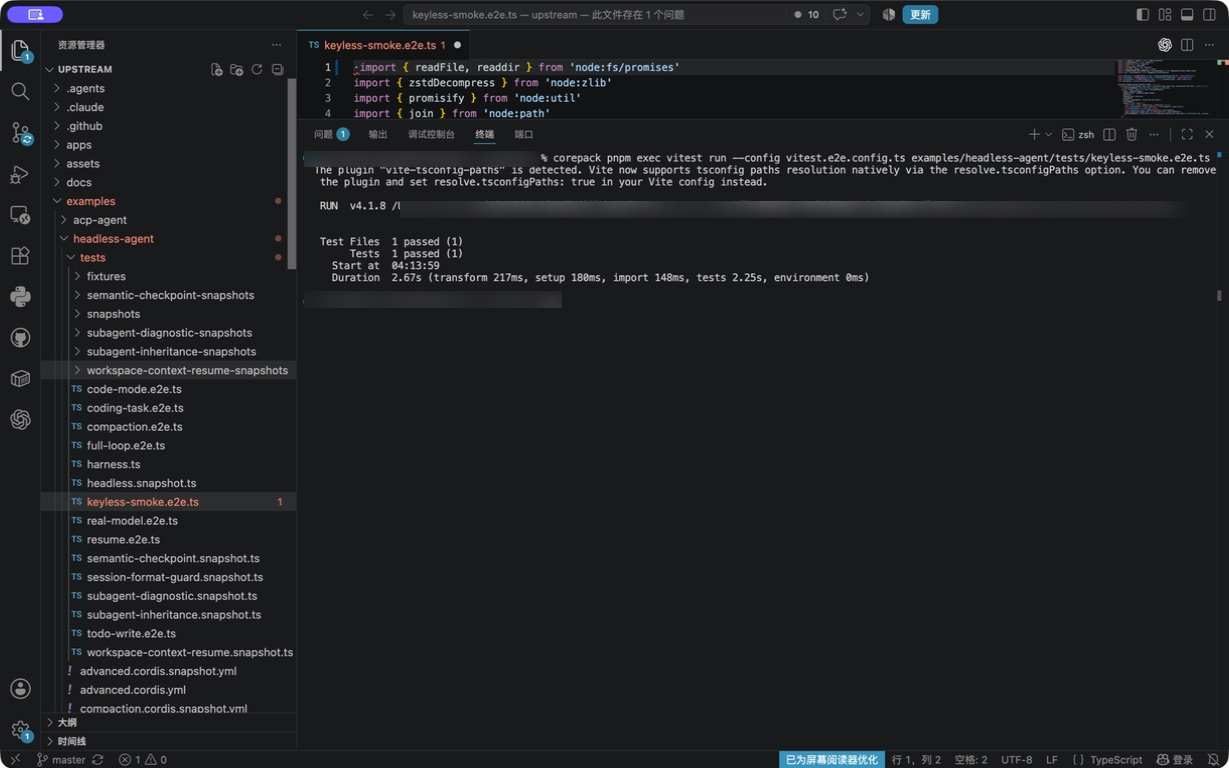Click the notifications bell in status bar
The image size is (1229, 768).
[x=1213, y=760]
